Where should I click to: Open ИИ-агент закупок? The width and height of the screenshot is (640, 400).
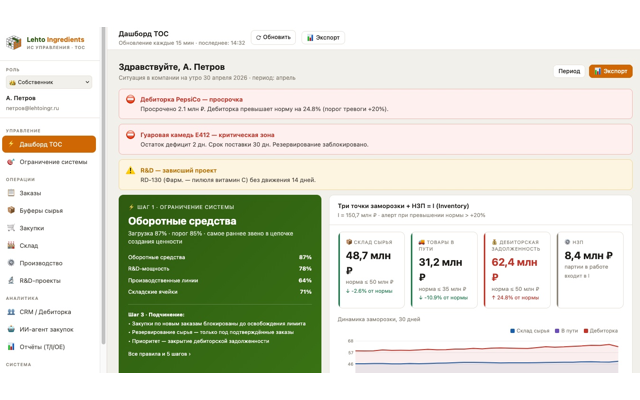(49, 329)
